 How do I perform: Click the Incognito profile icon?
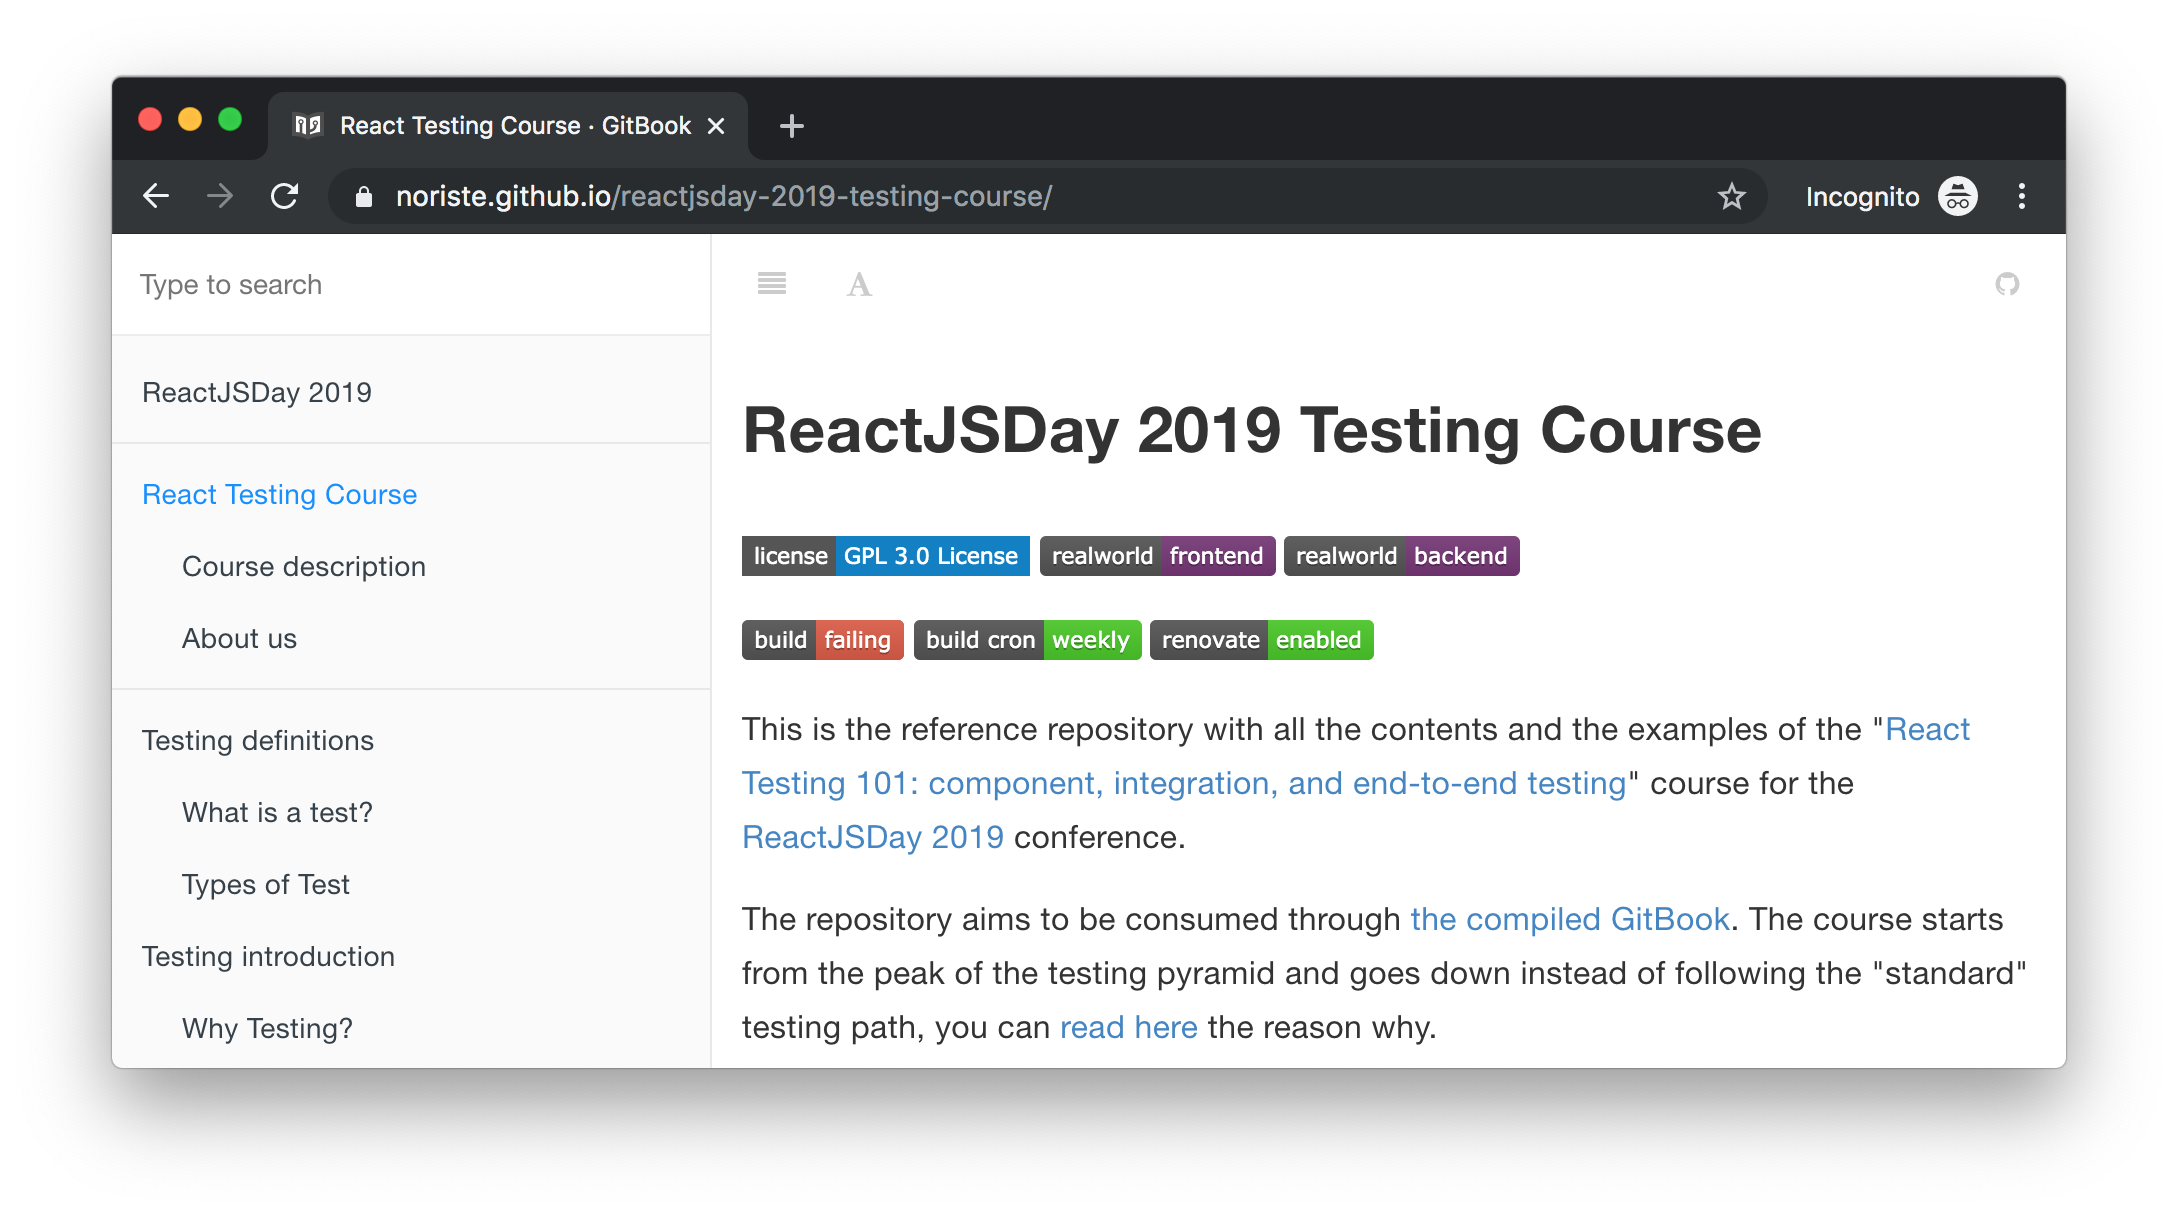pyautogui.click(x=1957, y=196)
